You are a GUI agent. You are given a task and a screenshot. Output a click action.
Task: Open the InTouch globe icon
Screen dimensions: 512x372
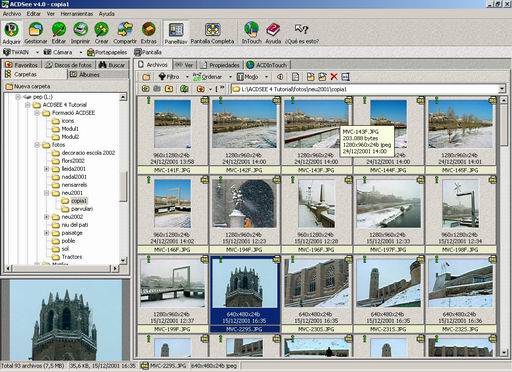pyautogui.click(x=251, y=33)
